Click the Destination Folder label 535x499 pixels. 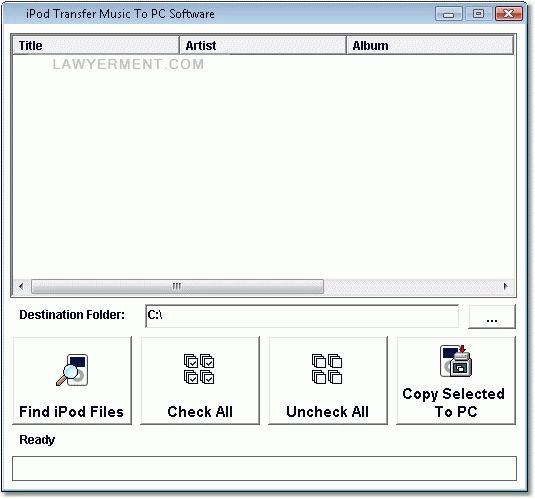(72, 315)
